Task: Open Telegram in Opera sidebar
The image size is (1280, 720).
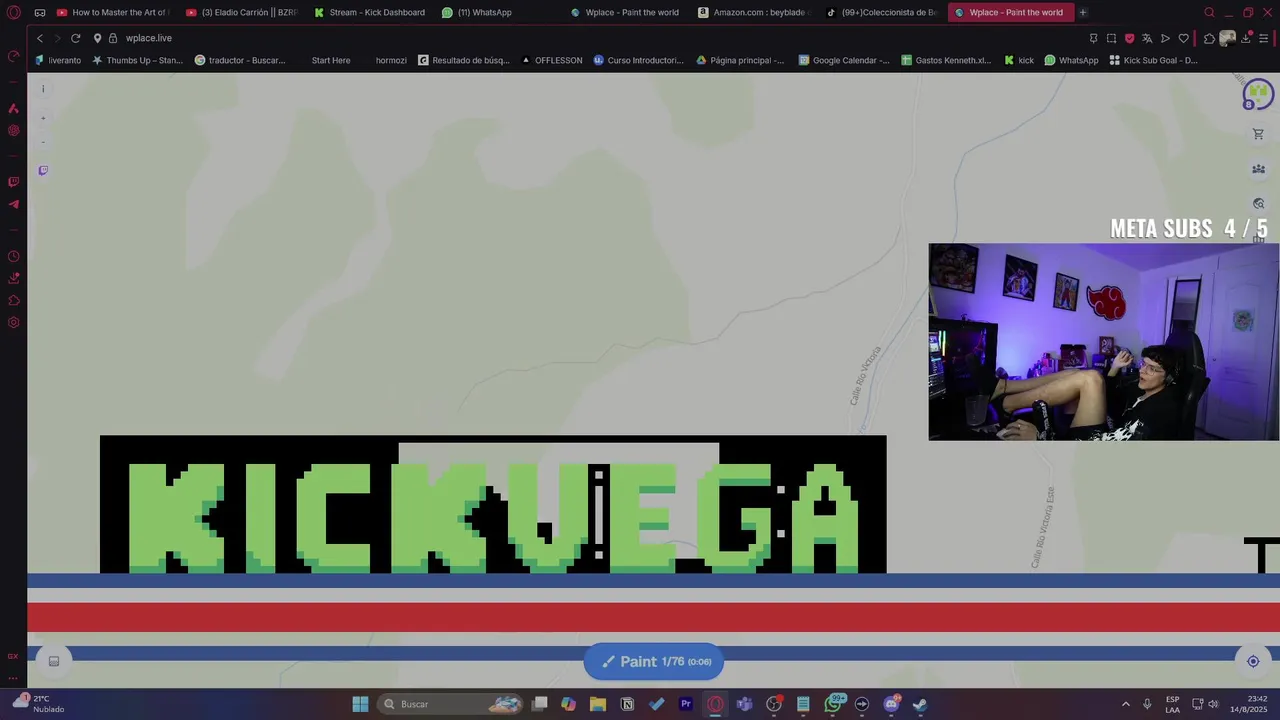Action: pos(14,204)
